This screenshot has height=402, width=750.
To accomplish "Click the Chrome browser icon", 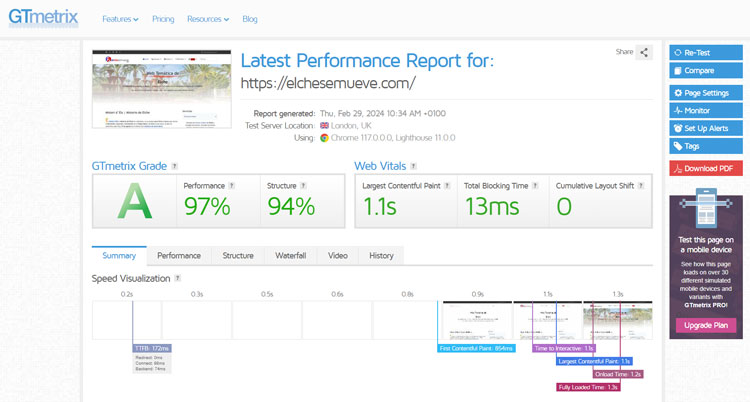I will 324,138.
